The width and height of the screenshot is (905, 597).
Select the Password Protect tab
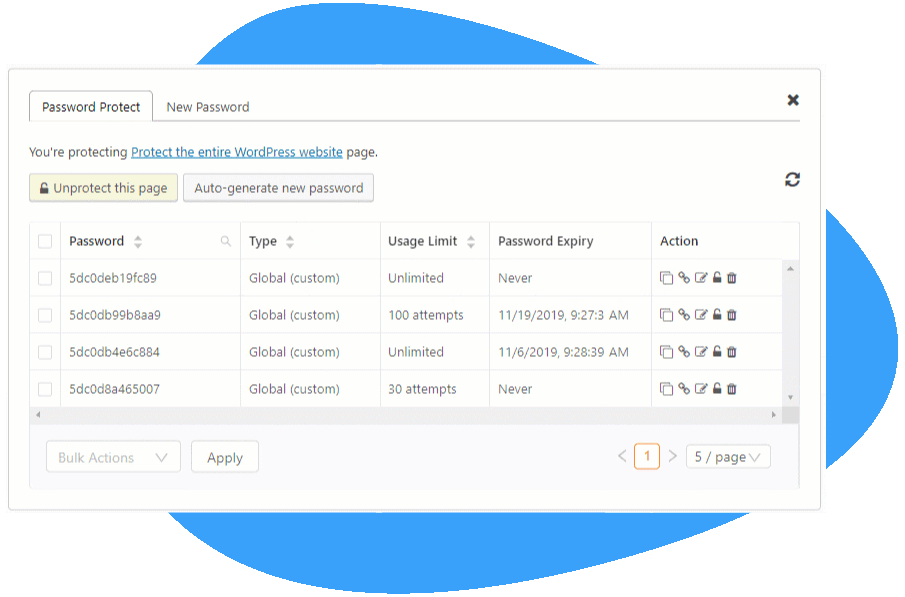91,107
